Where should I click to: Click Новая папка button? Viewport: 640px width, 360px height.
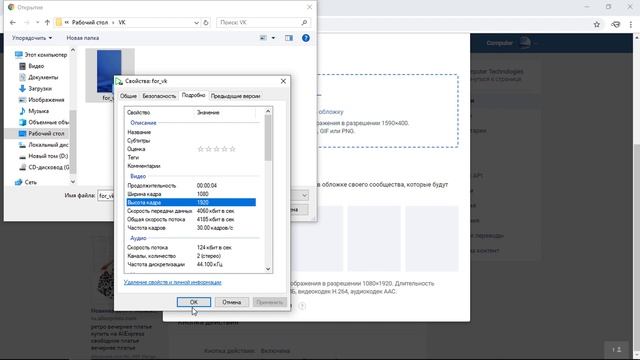tap(82, 38)
